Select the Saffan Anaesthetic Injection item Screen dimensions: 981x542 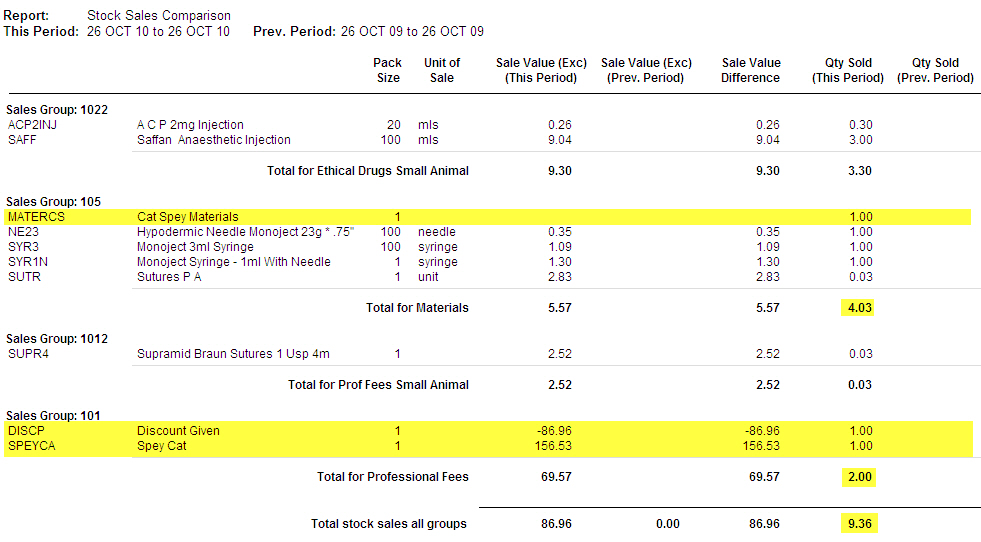(214, 140)
